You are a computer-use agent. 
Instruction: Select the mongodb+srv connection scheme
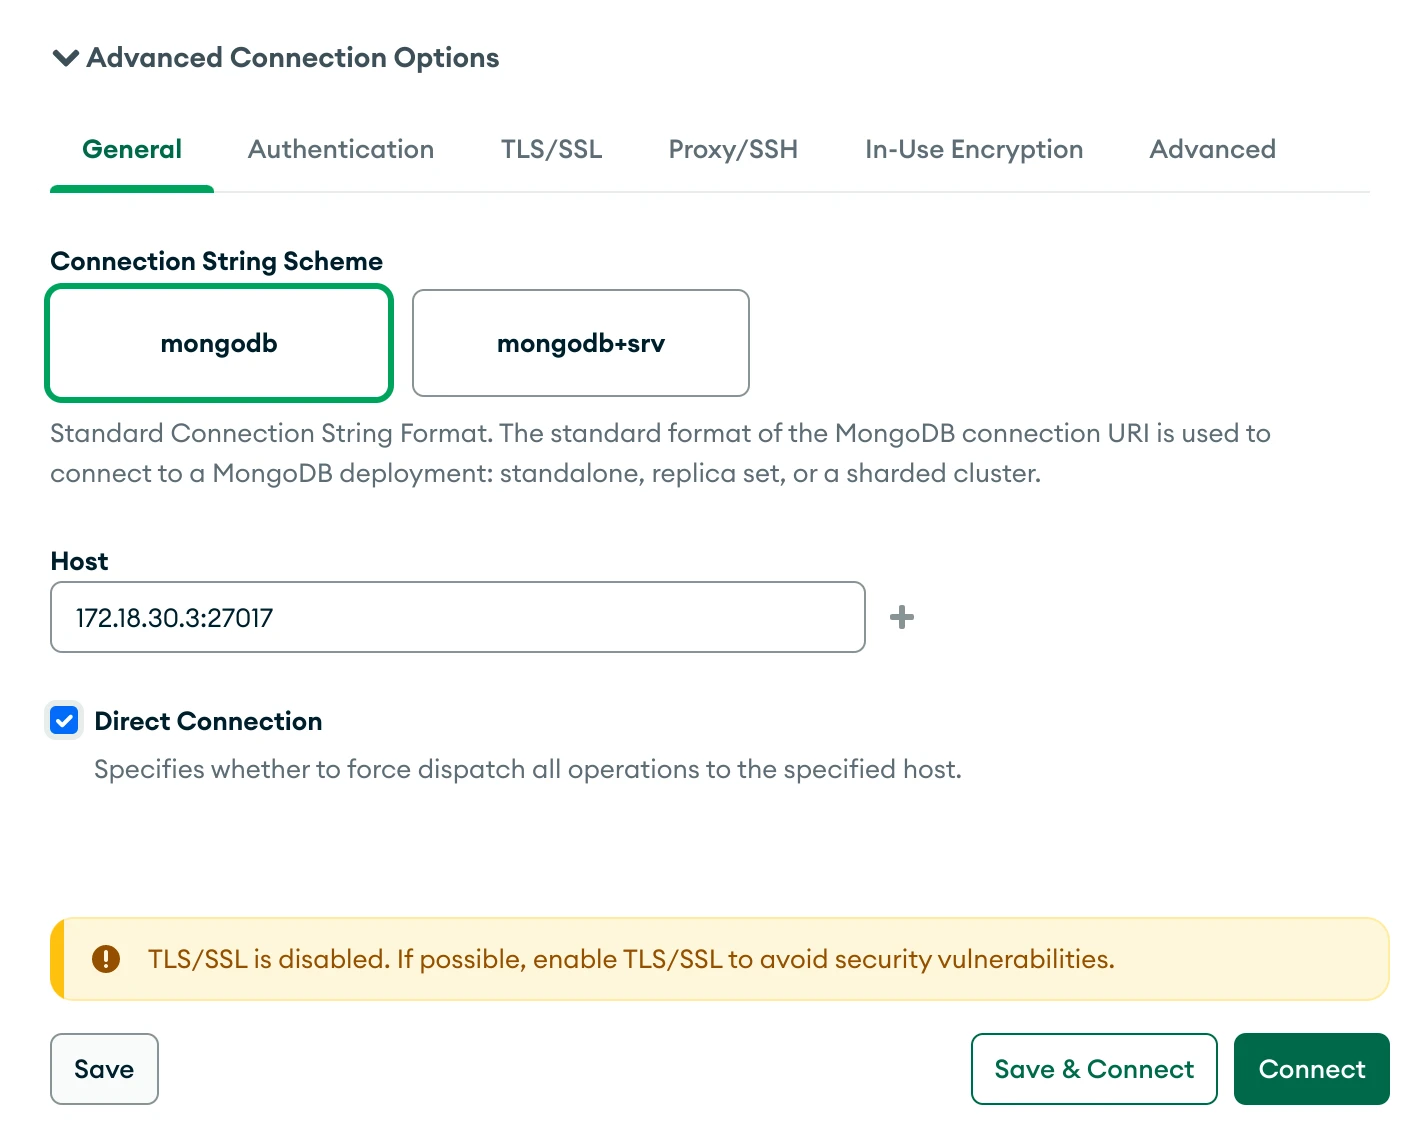(580, 343)
